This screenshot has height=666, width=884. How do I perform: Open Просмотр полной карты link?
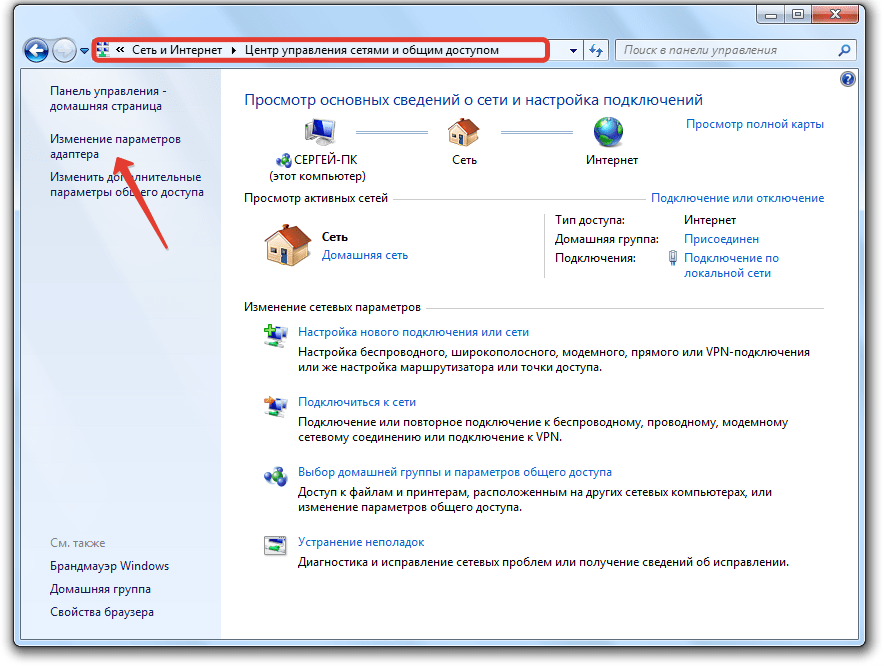tap(754, 124)
